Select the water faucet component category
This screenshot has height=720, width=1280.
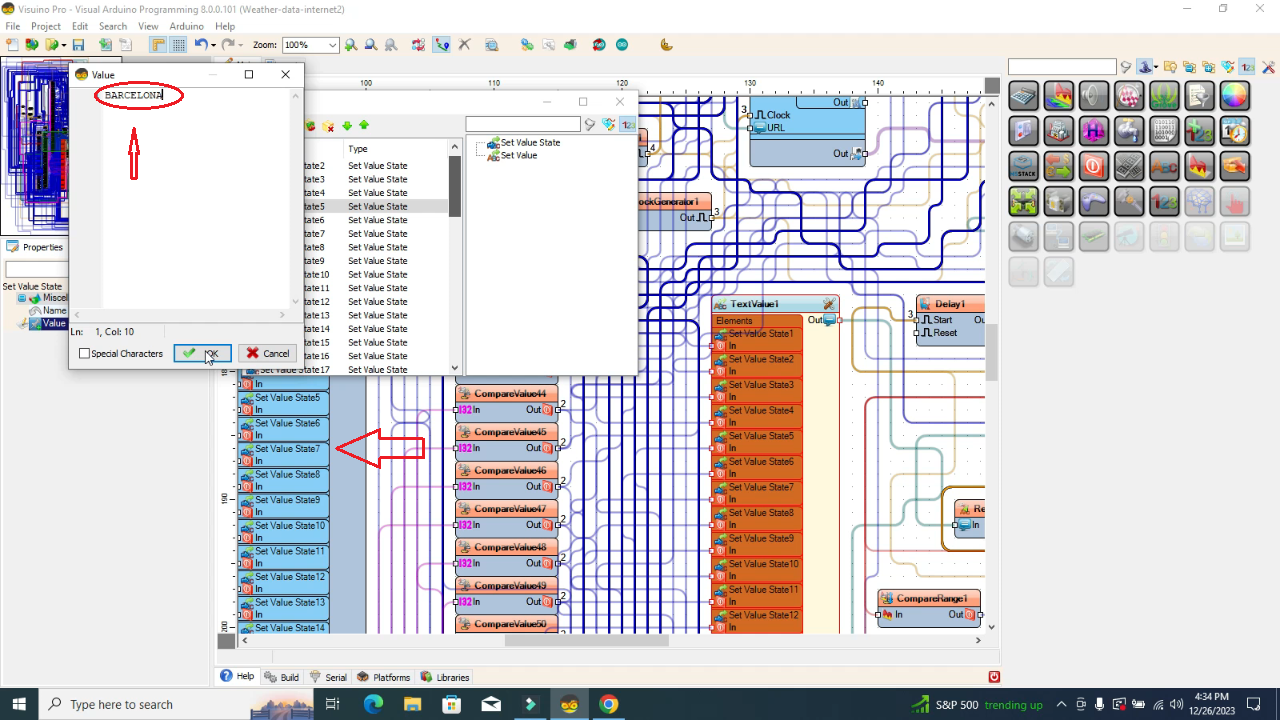[x=1129, y=131]
